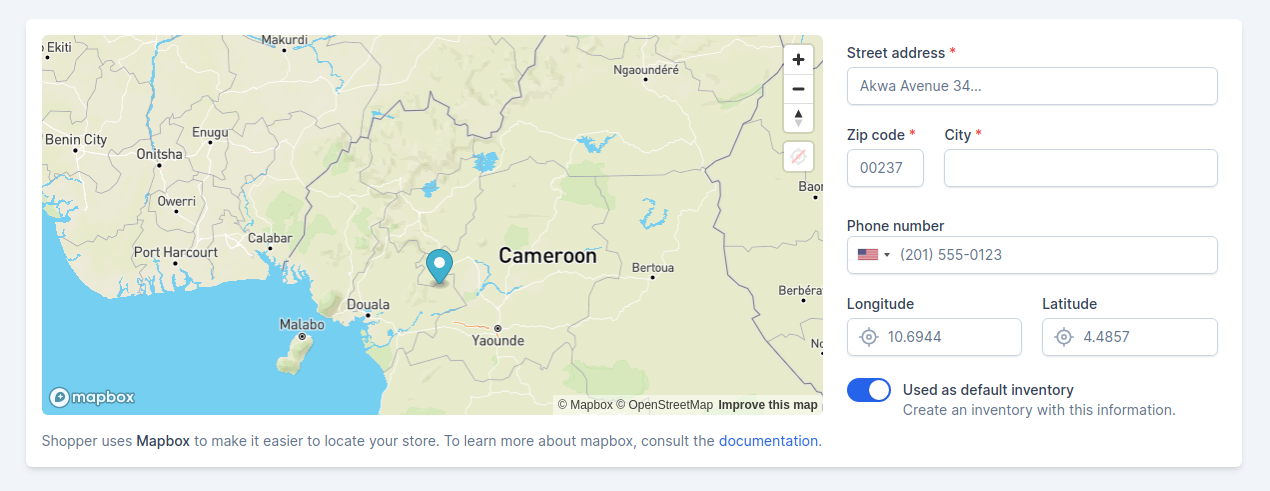Click the crosshair icon in Latitude field
The image size is (1270, 491).
click(x=1064, y=337)
